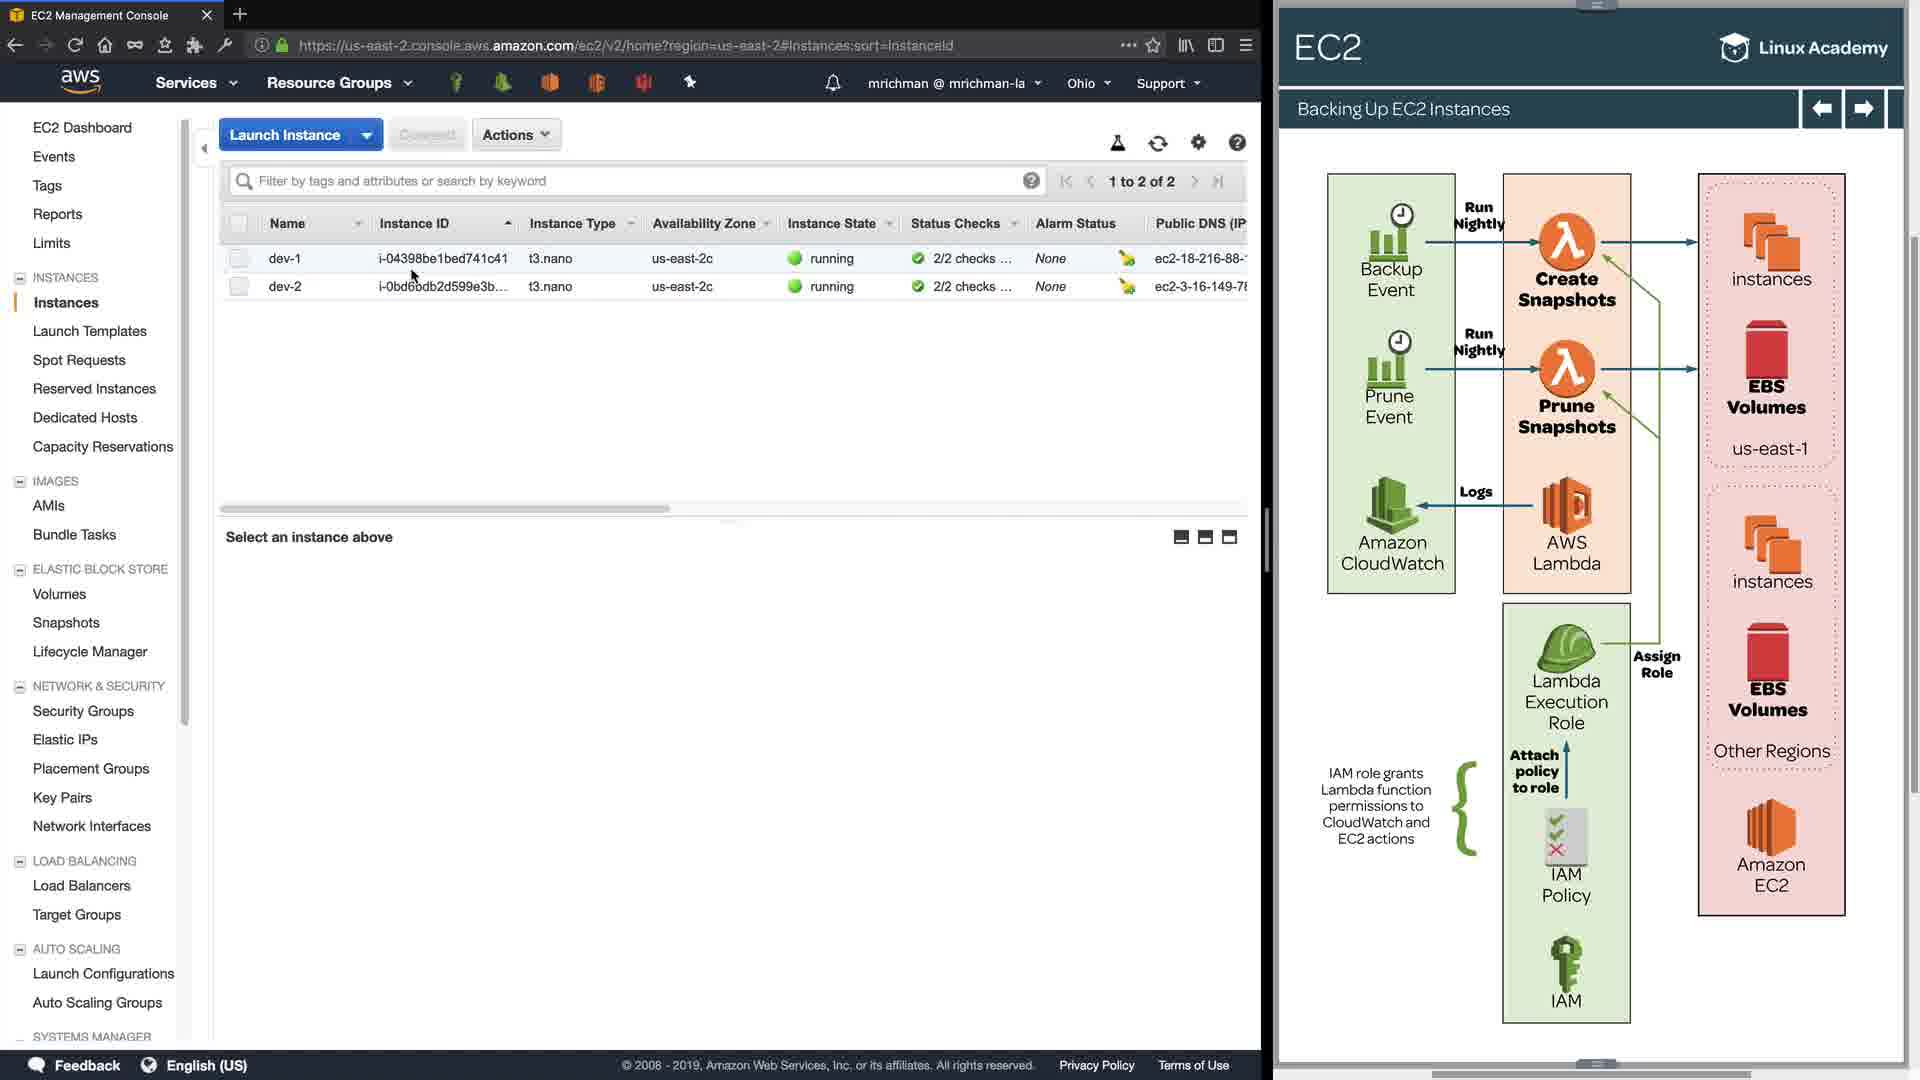Open the Actions dropdown
This screenshot has height=1080, width=1920.
point(516,135)
